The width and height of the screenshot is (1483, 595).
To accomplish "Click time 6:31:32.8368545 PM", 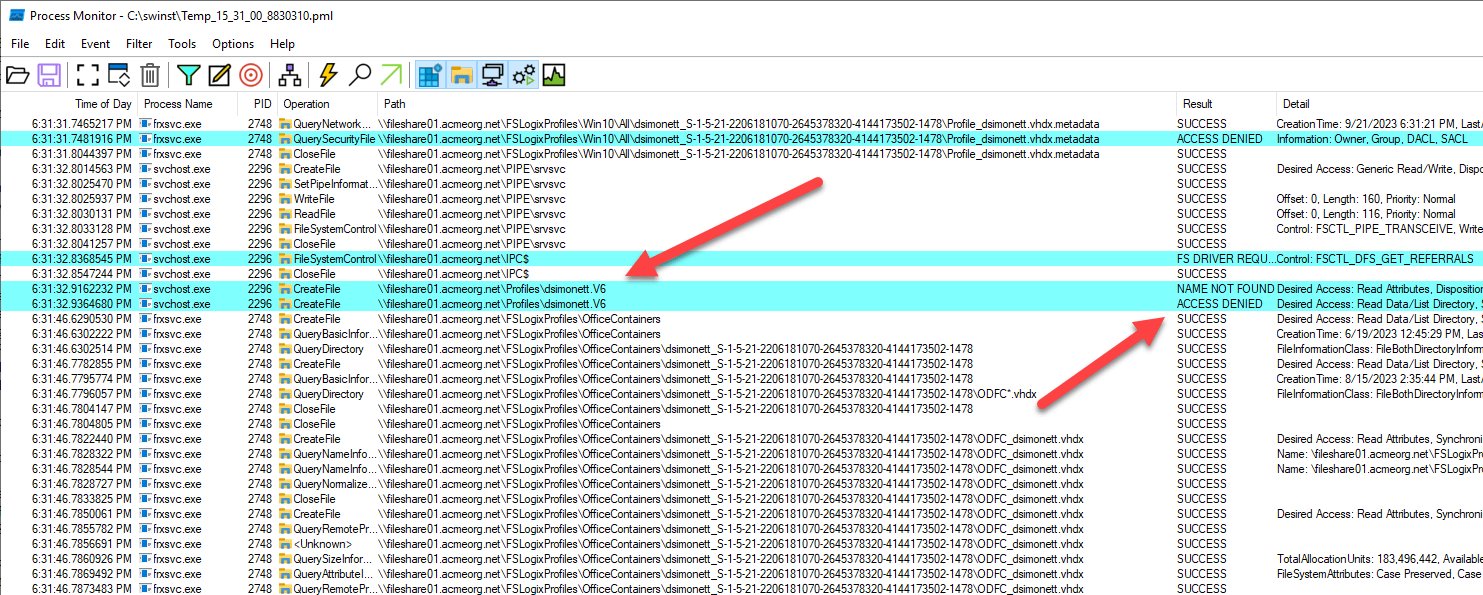I will click(x=81, y=259).
